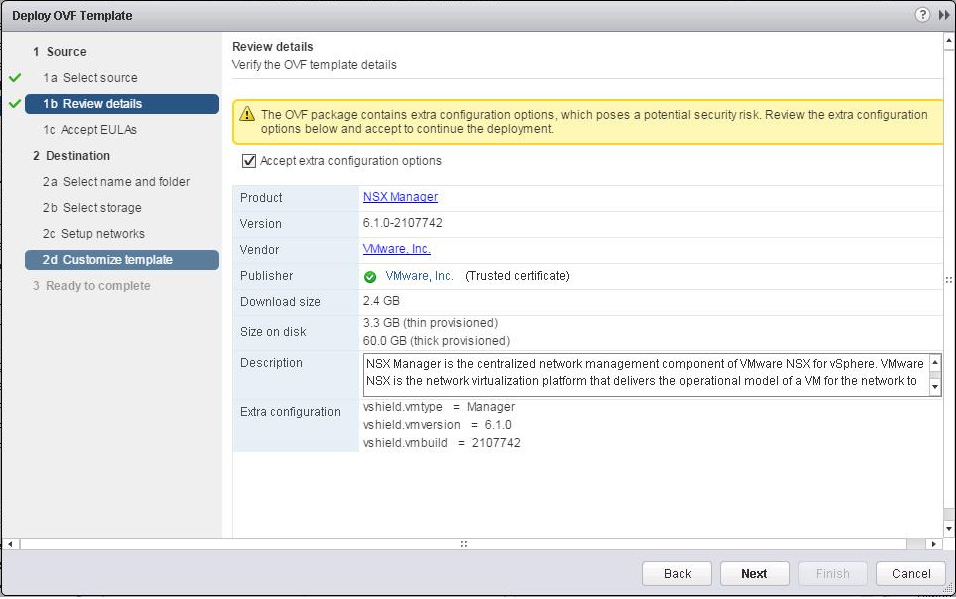Open the VMware, Inc. vendor link
956x599 pixels.
pos(396,249)
